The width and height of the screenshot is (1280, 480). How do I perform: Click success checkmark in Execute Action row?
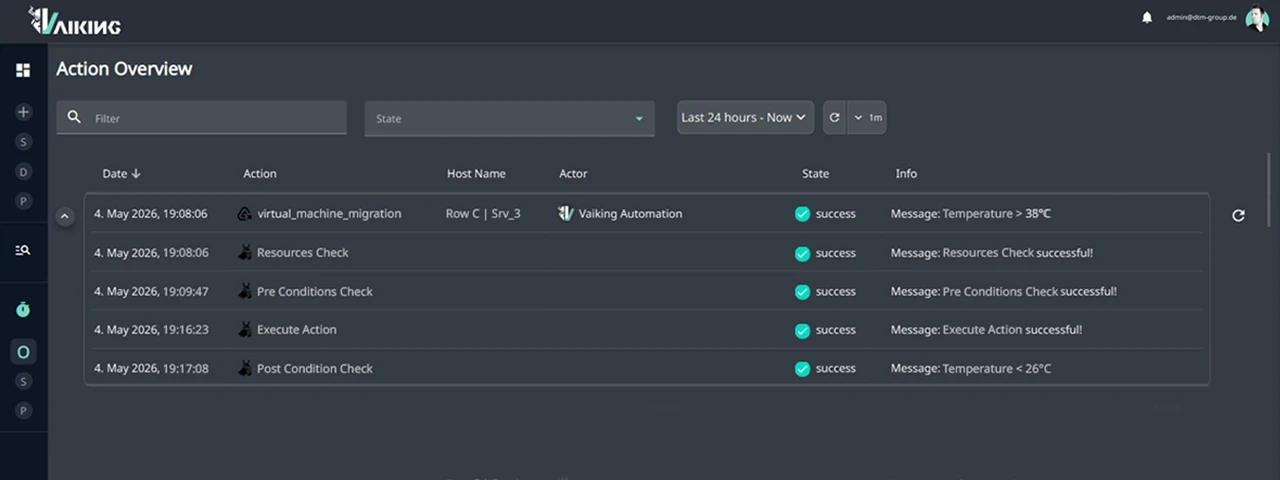click(802, 330)
